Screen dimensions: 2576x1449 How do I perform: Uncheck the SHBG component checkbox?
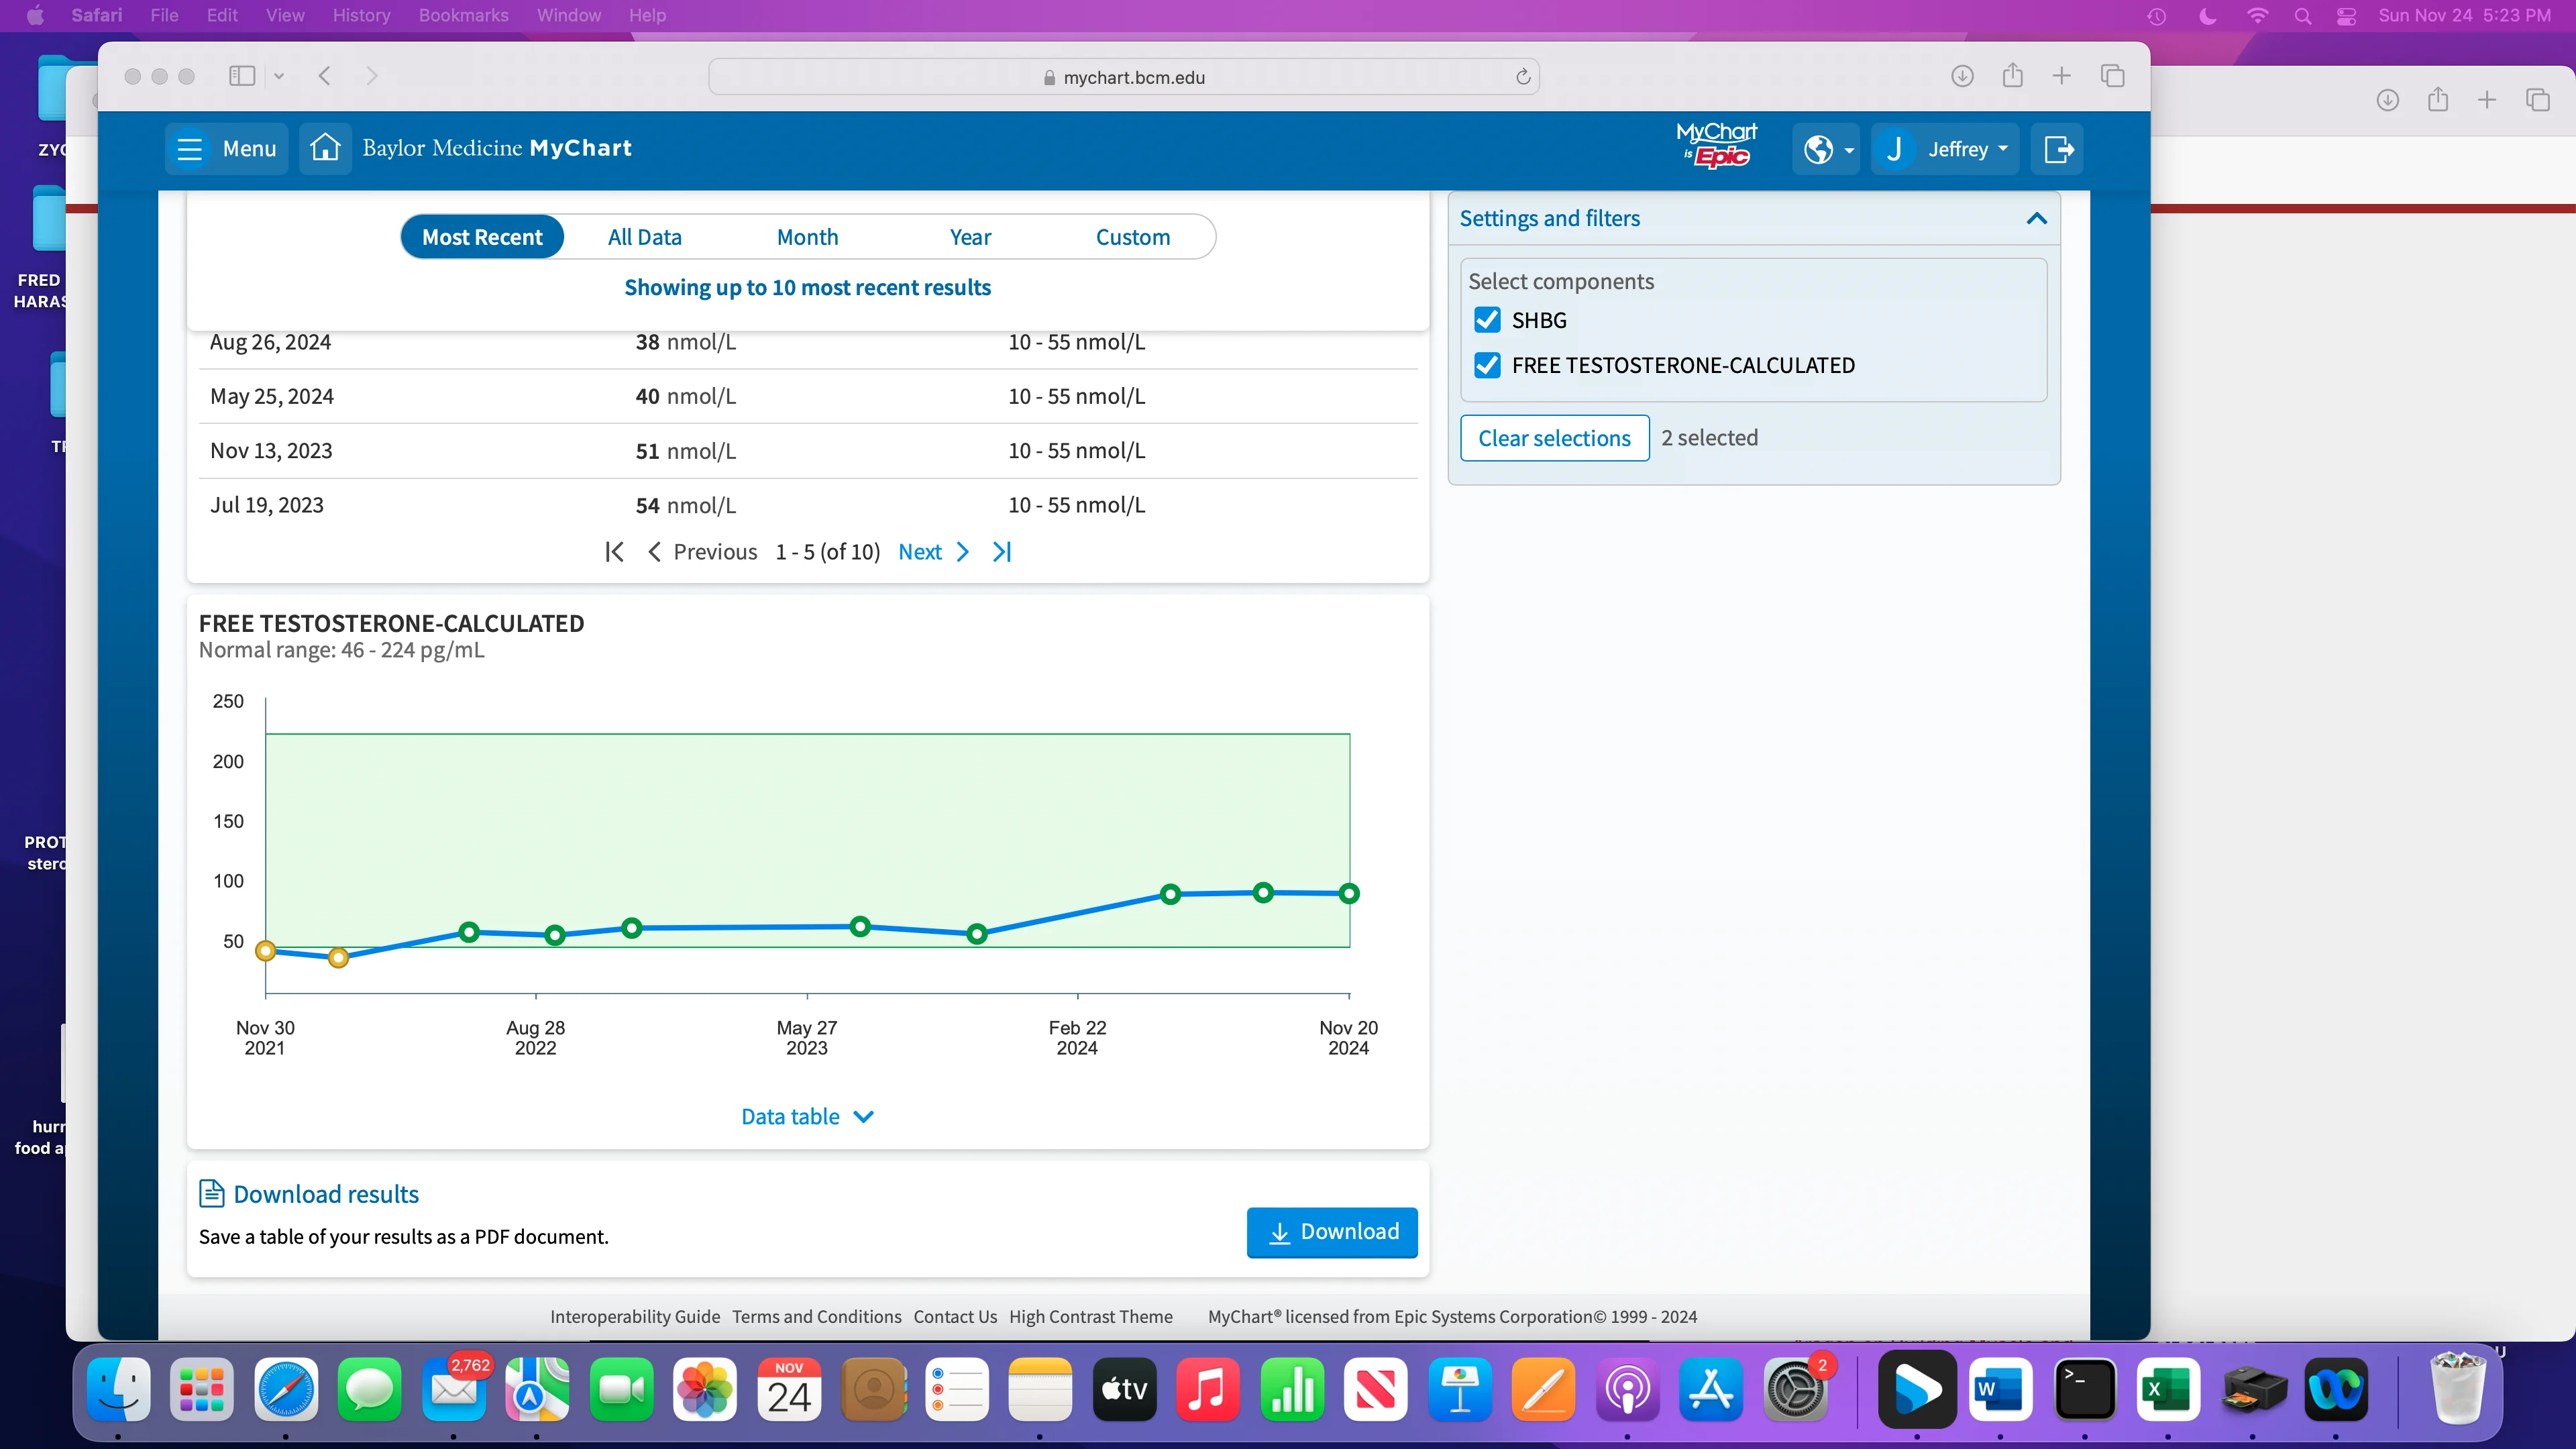1487,320
